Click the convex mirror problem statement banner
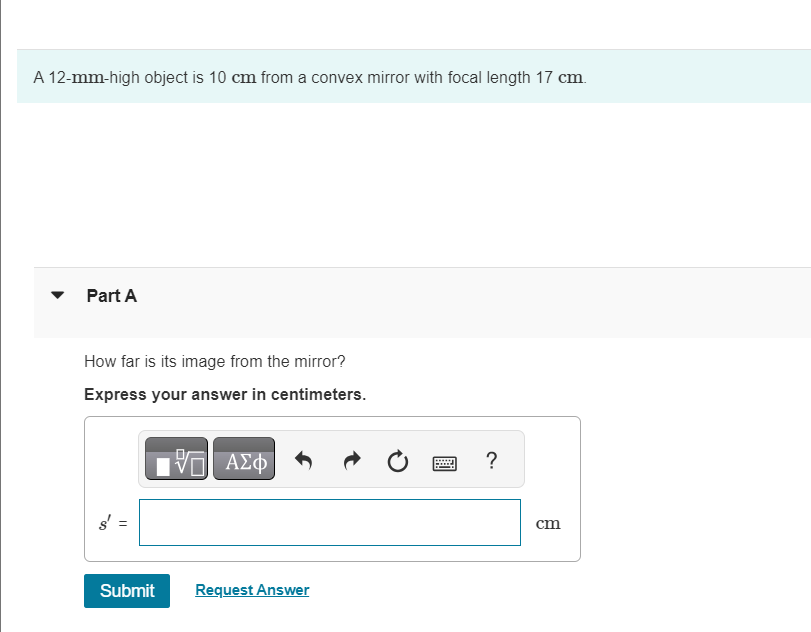Image resolution: width=811 pixels, height=632 pixels. click(x=414, y=77)
